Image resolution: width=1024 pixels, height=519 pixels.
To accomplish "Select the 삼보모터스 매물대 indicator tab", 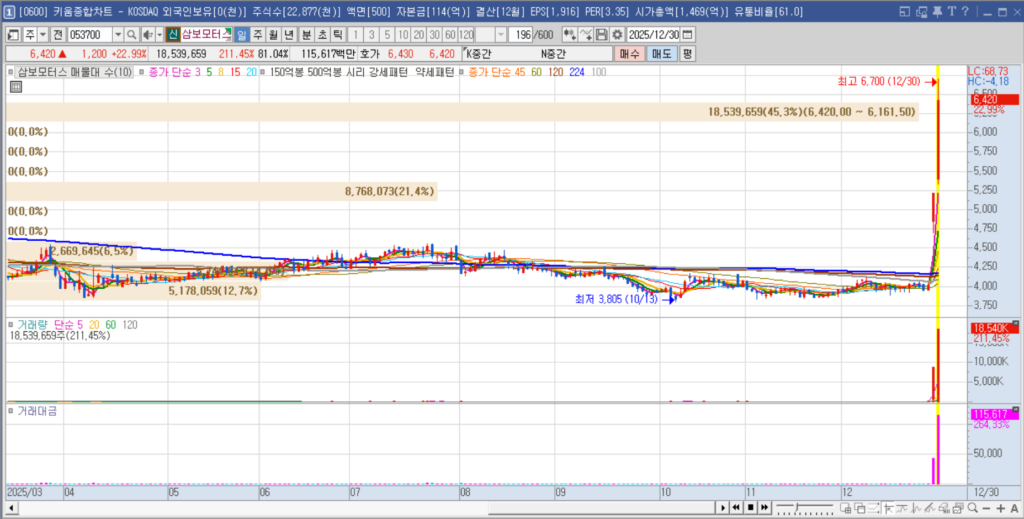I will pos(72,72).
